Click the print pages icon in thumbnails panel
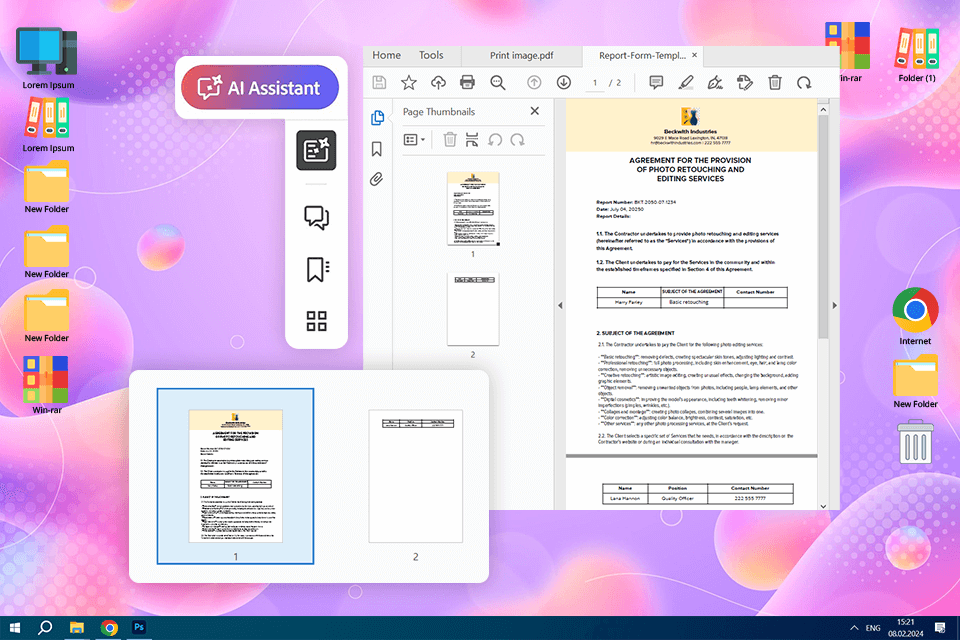 471,140
